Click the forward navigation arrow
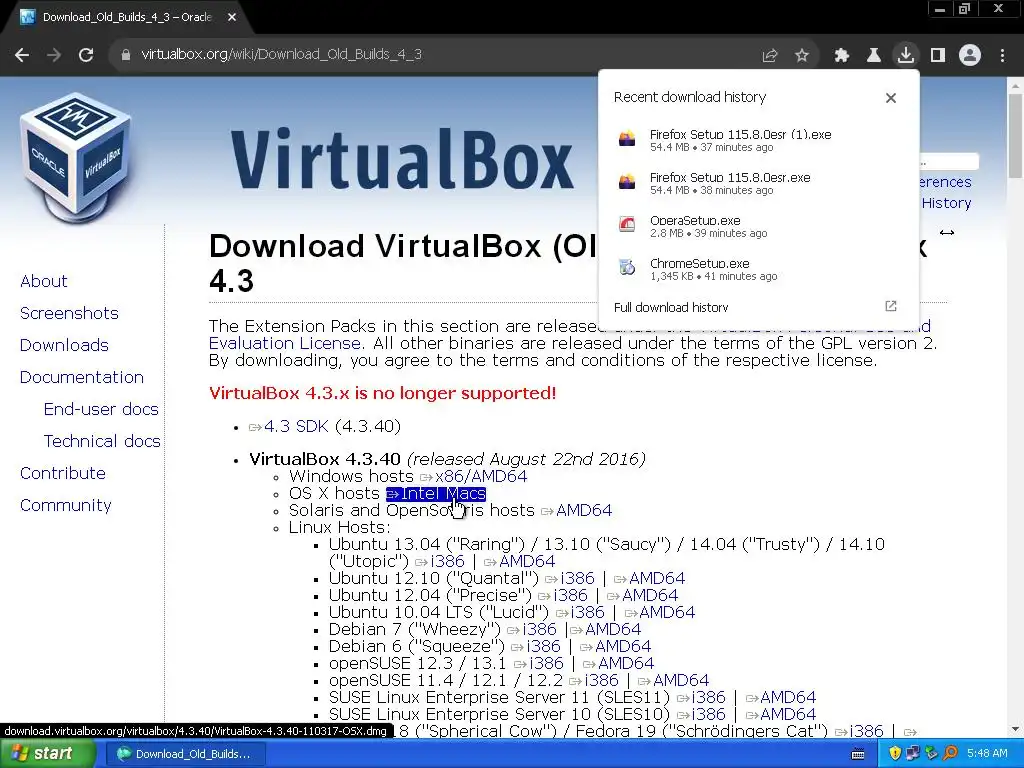Image resolution: width=1024 pixels, height=768 pixels. tap(54, 55)
